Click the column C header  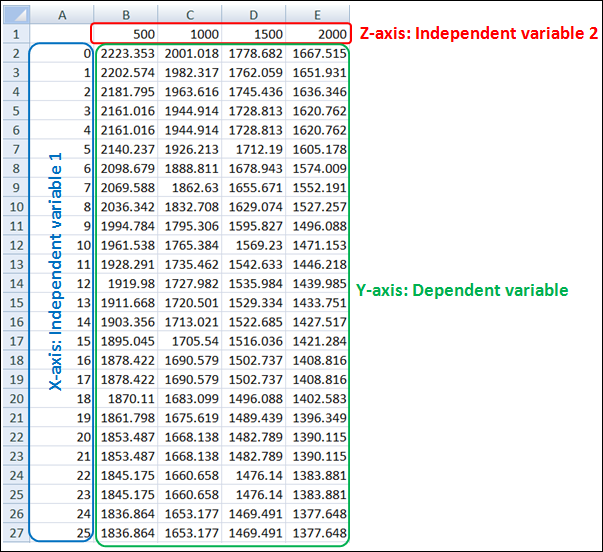(x=192, y=13)
